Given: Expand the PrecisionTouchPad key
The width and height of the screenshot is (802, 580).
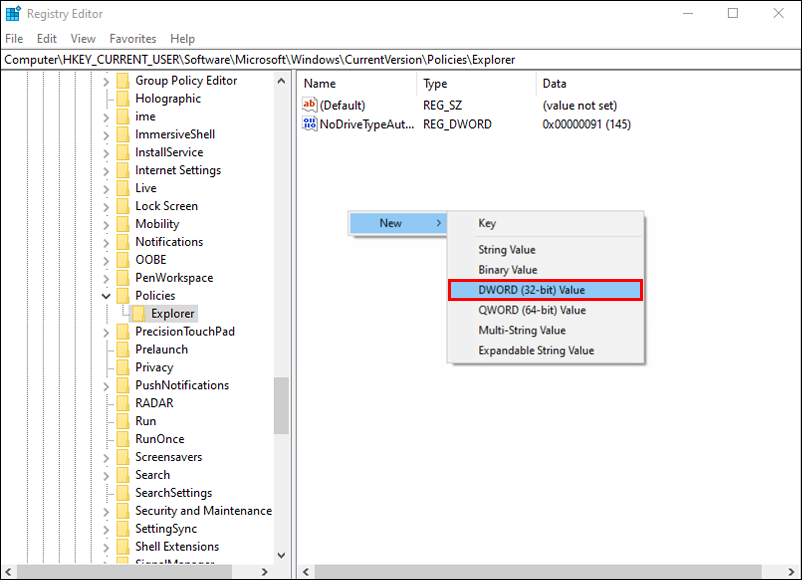Looking at the screenshot, I should click(x=106, y=332).
